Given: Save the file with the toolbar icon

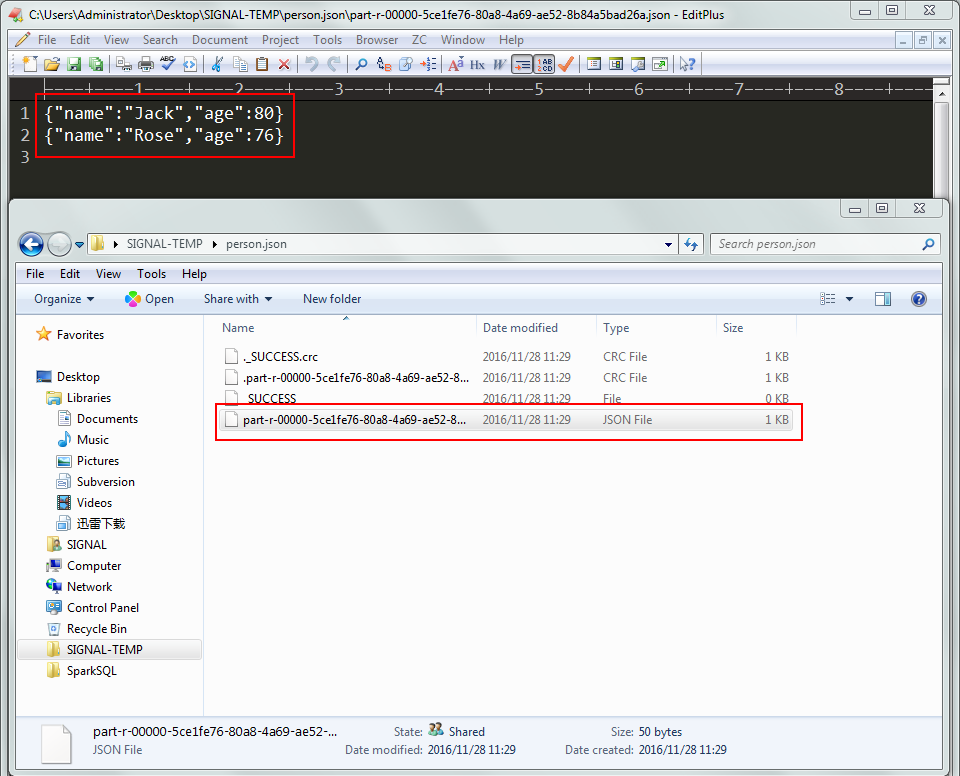Looking at the screenshot, I should click(x=74, y=64).
